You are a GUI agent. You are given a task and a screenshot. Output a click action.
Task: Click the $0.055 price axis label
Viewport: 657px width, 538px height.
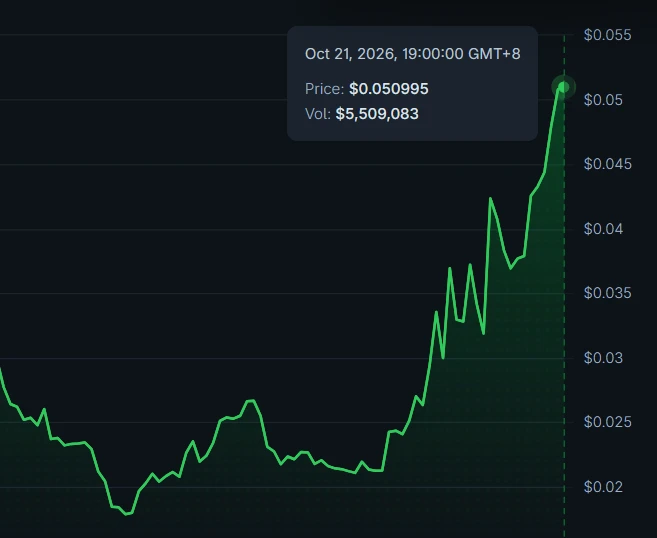607,35
